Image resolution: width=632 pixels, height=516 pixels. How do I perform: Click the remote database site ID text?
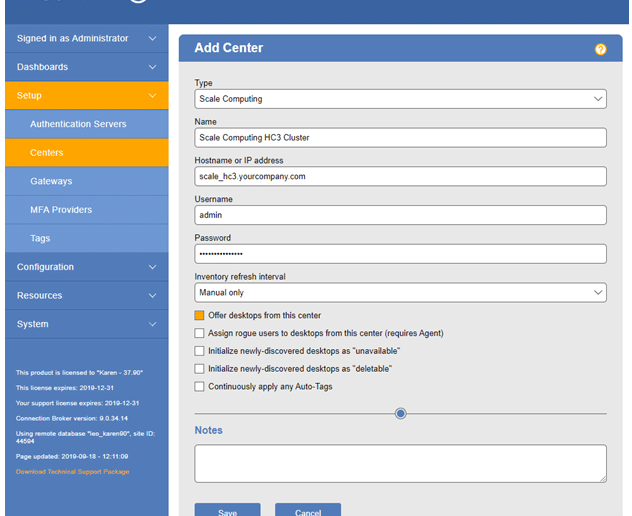pos(85,437)
